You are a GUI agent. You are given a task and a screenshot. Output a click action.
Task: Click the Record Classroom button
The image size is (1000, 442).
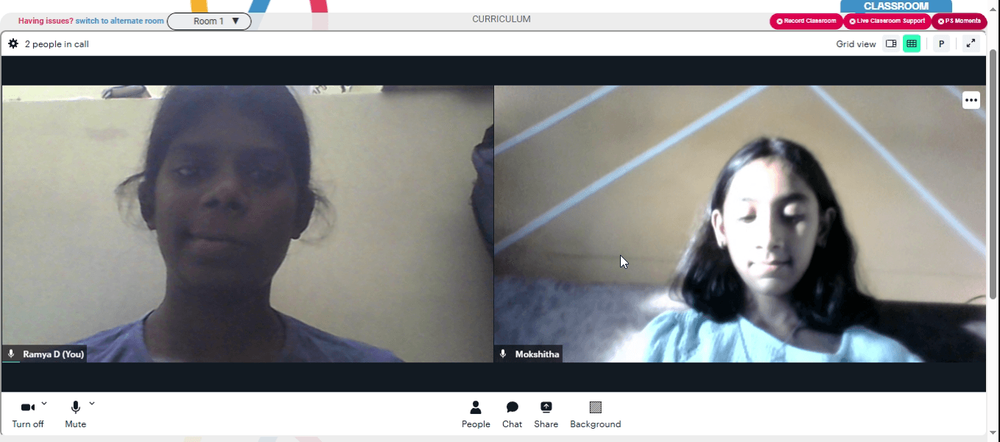coord(806,21)
